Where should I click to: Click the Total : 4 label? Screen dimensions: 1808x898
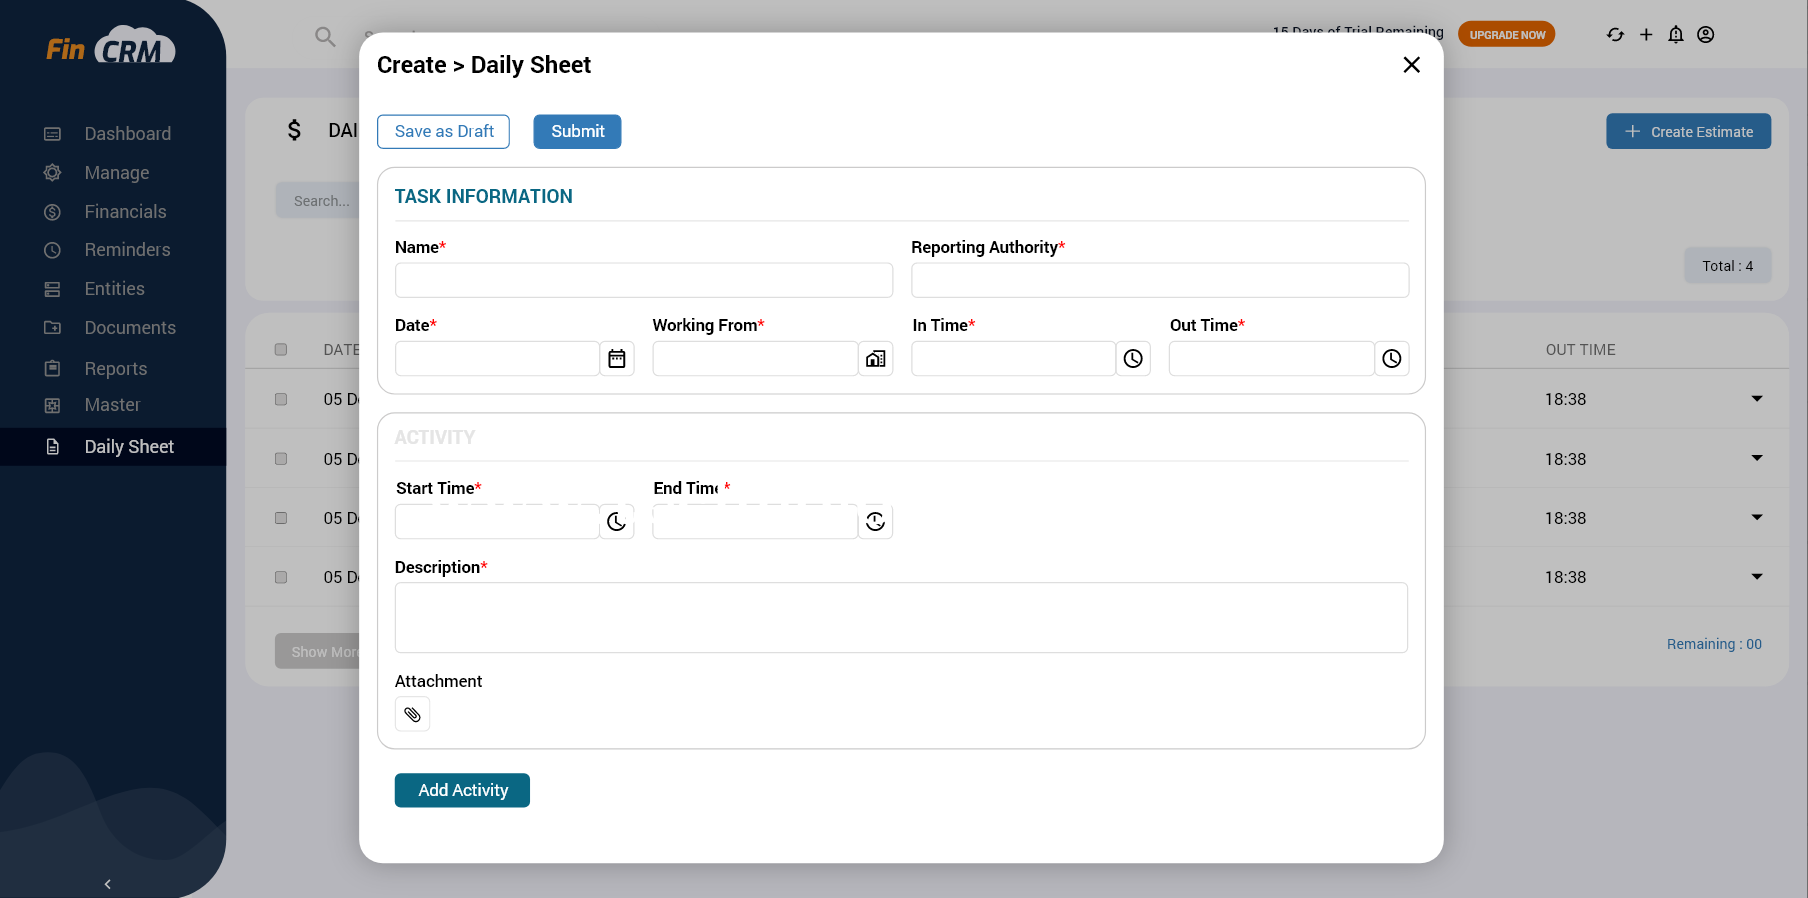(x=1727, y=266)
